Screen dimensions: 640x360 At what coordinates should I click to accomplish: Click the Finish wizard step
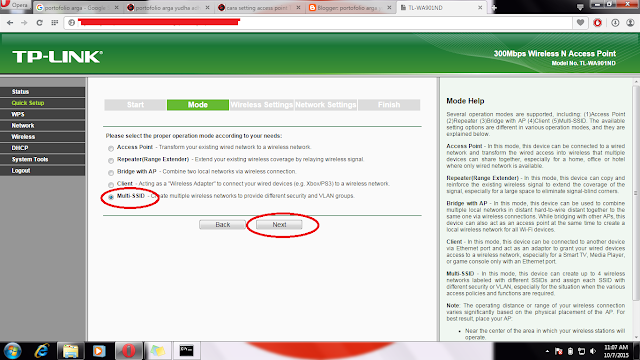389,105
